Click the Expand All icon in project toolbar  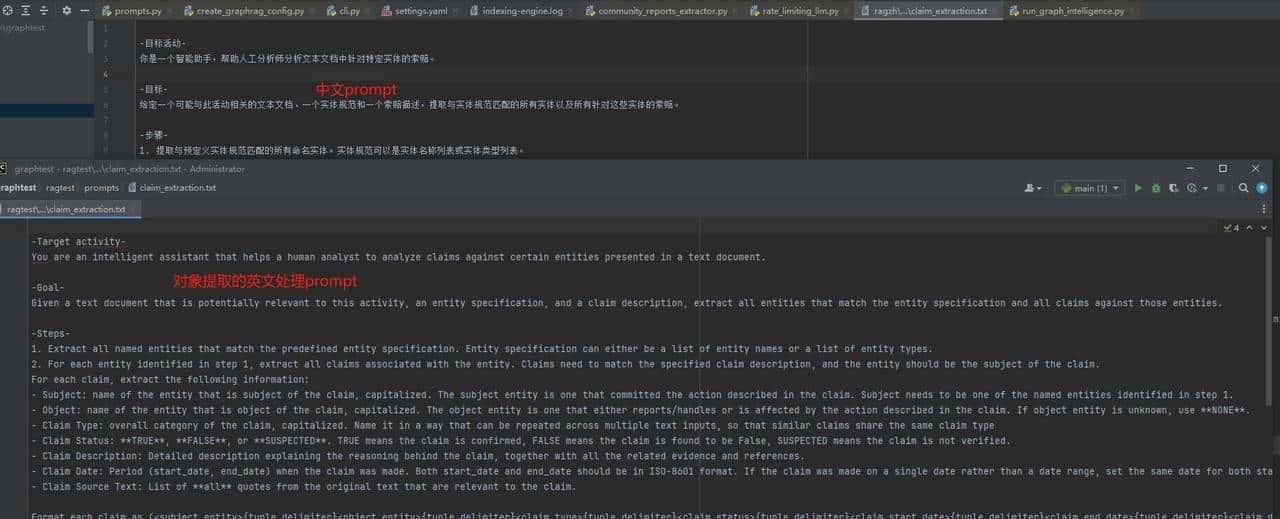pyautogui.click(x=26, y=11)
